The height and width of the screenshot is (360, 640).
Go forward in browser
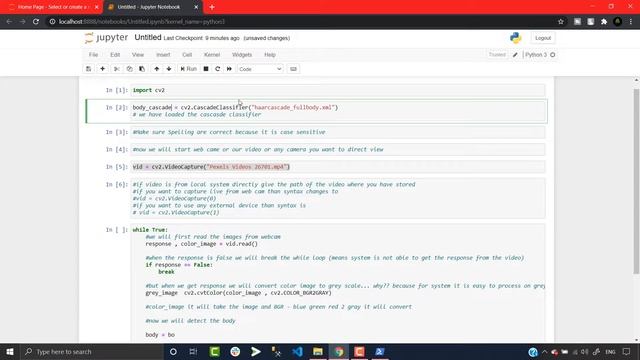(x=22, y=22)
